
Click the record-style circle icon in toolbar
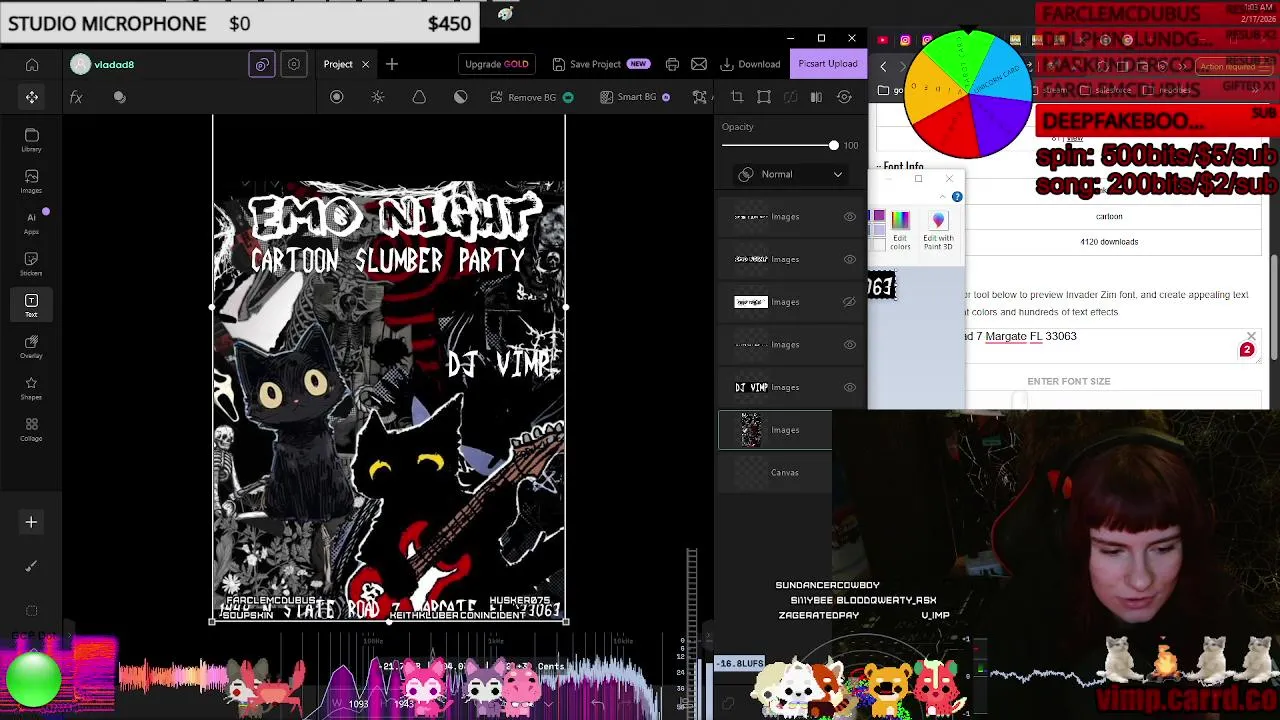[x=336, y=97]
